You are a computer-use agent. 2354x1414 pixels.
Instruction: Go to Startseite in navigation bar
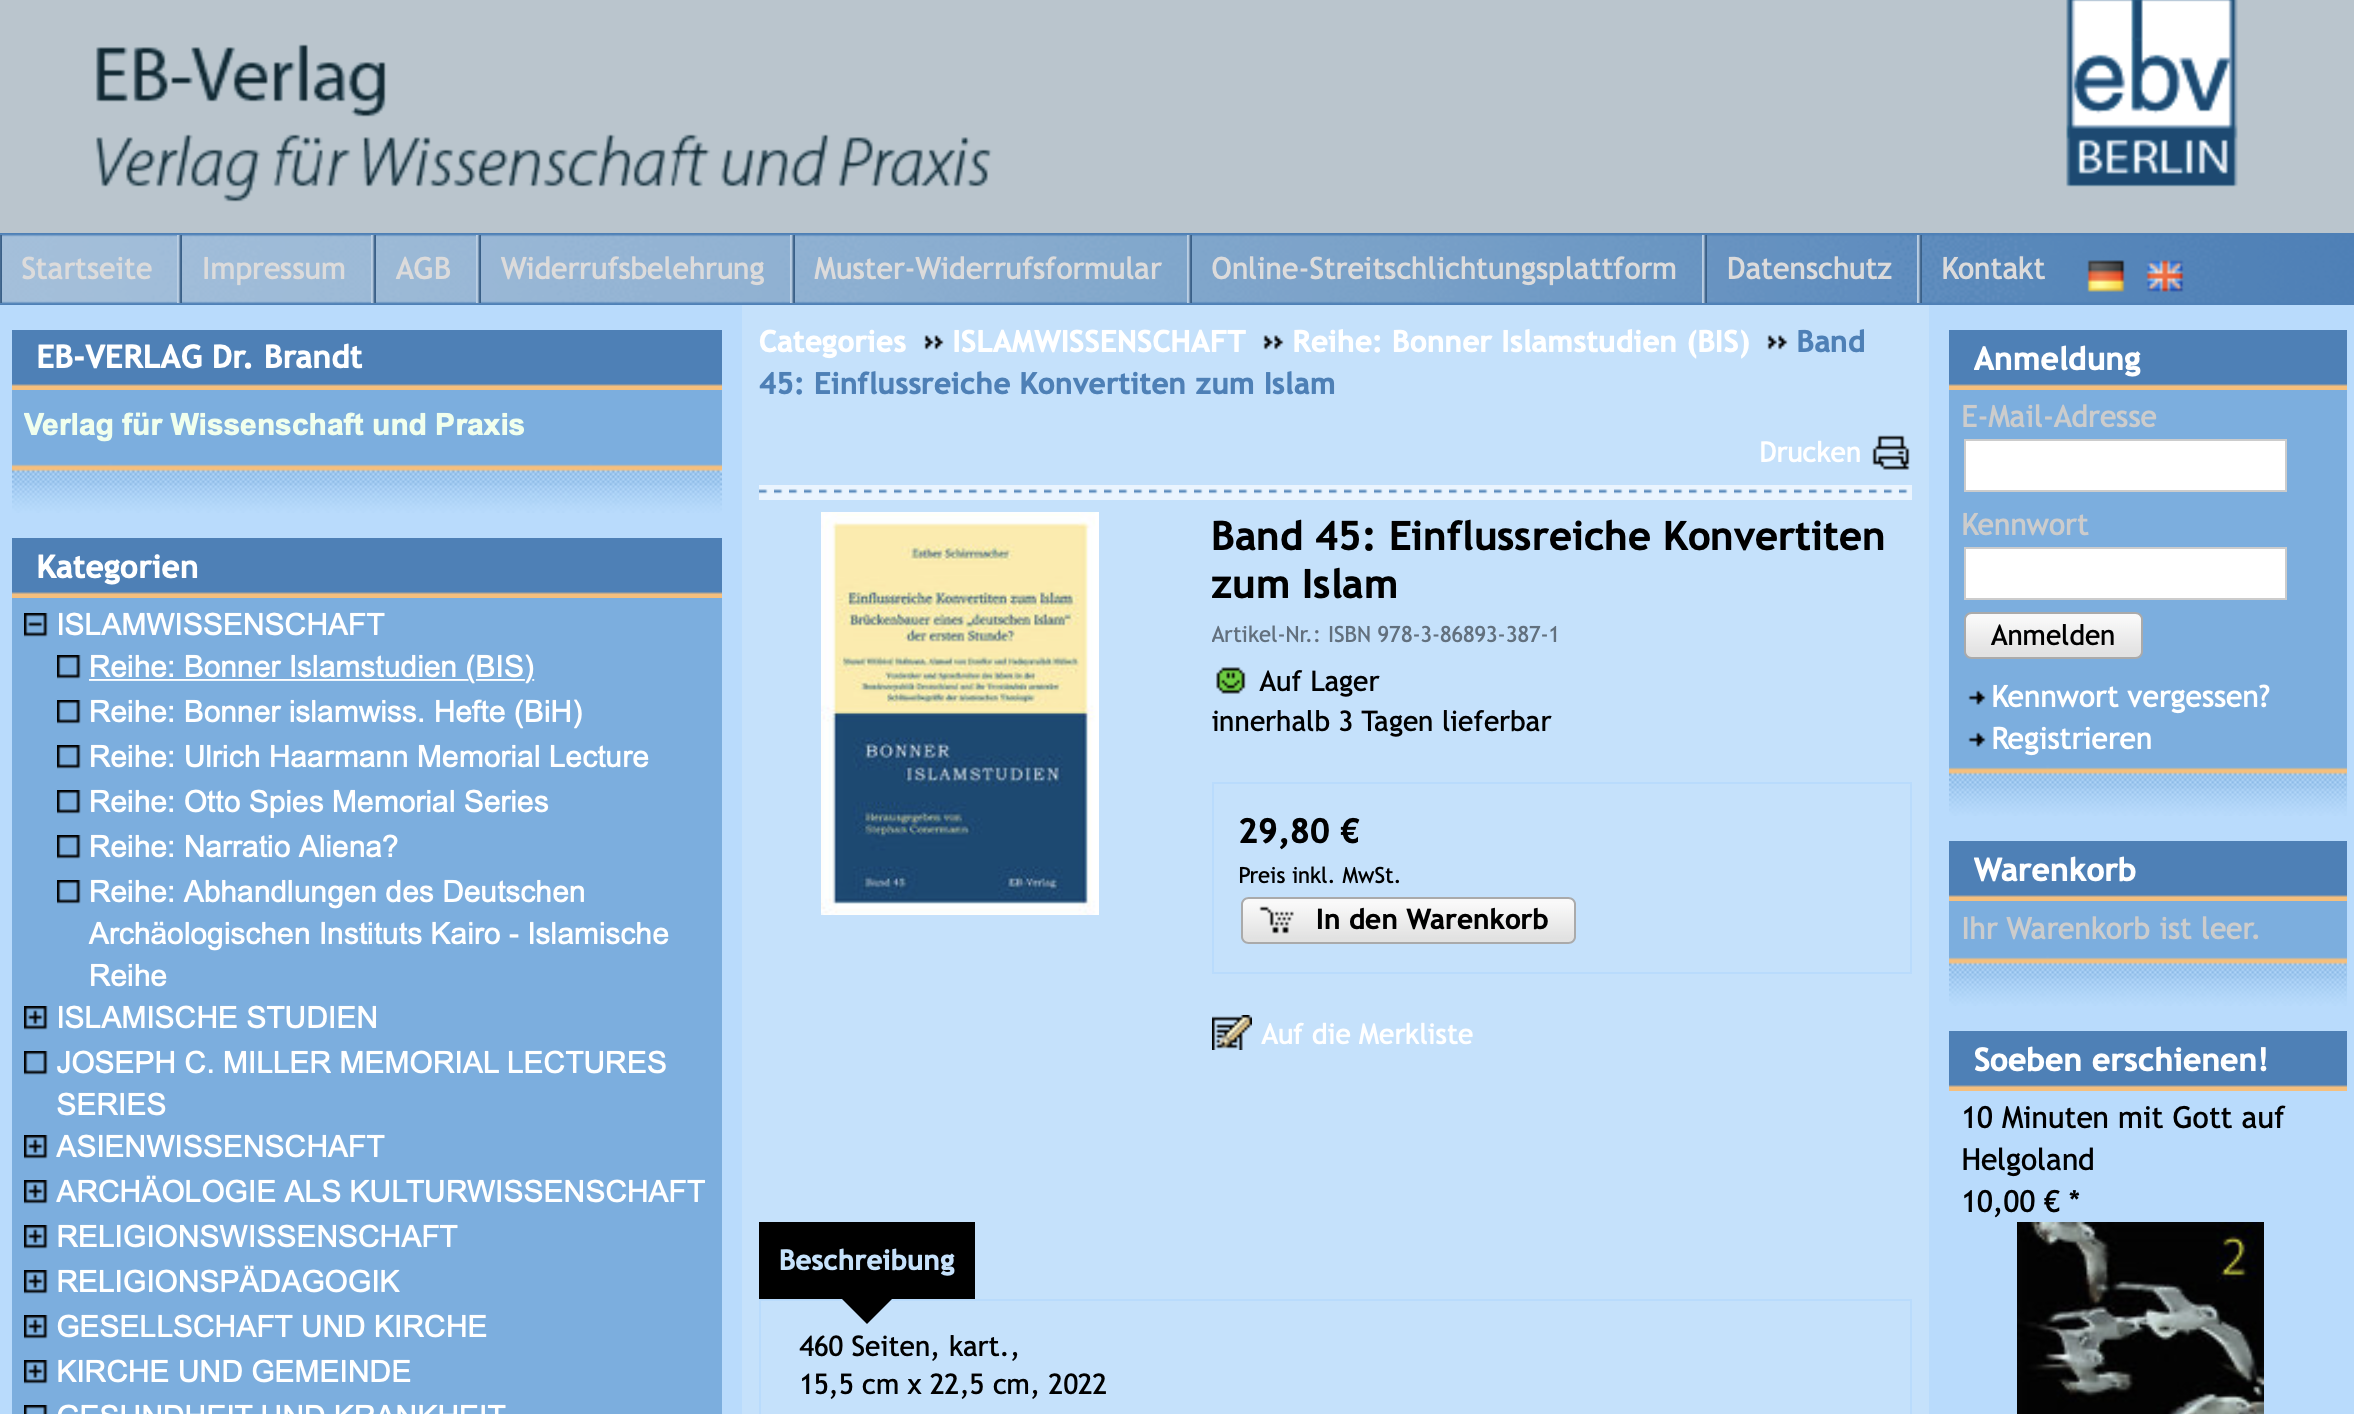(87, 269)
